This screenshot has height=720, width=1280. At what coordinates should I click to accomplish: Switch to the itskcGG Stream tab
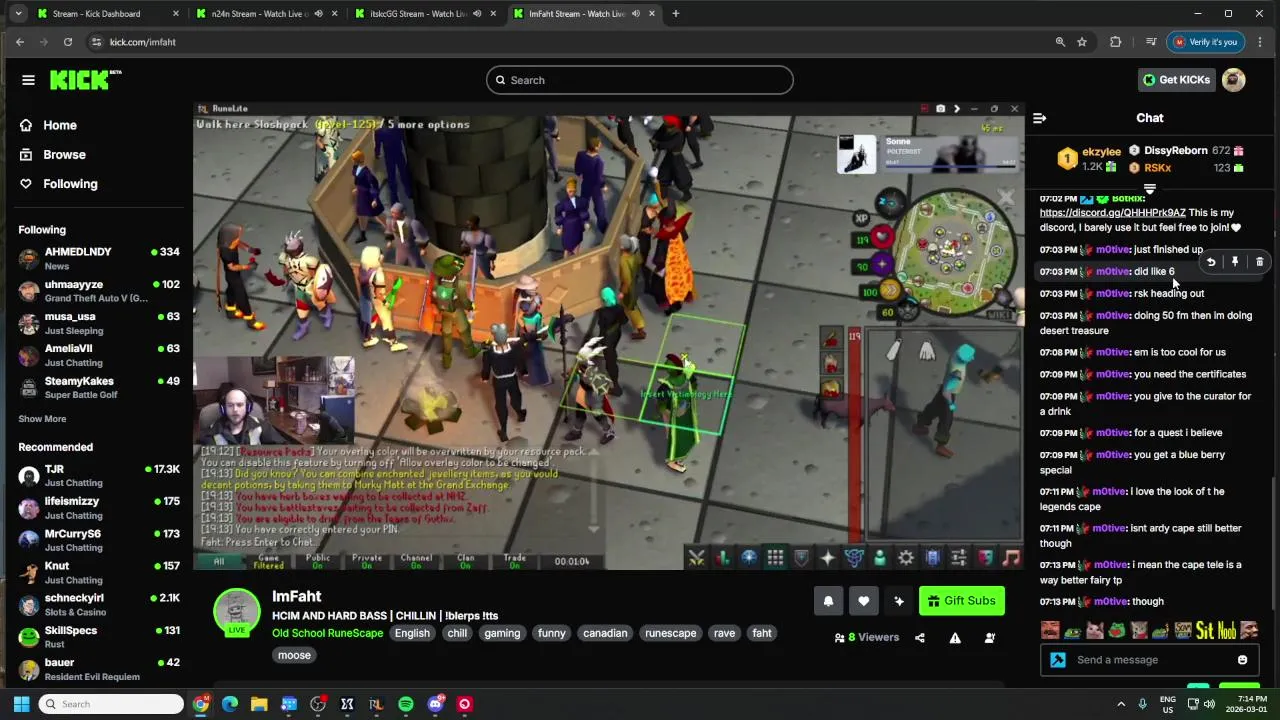425,14
